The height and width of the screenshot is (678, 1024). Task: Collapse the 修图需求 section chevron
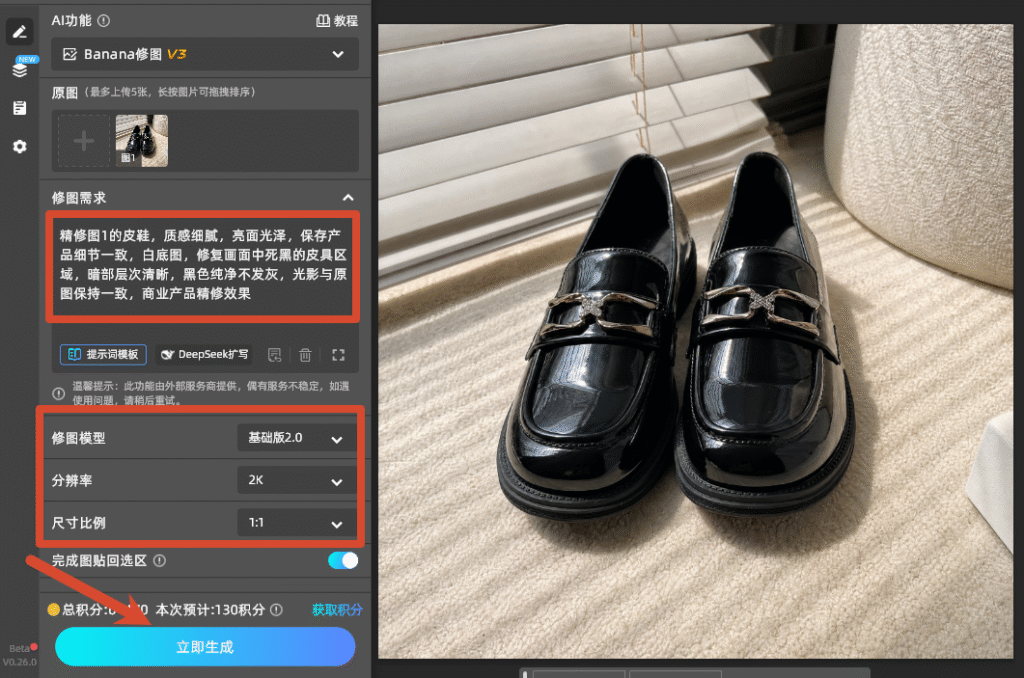348,197
